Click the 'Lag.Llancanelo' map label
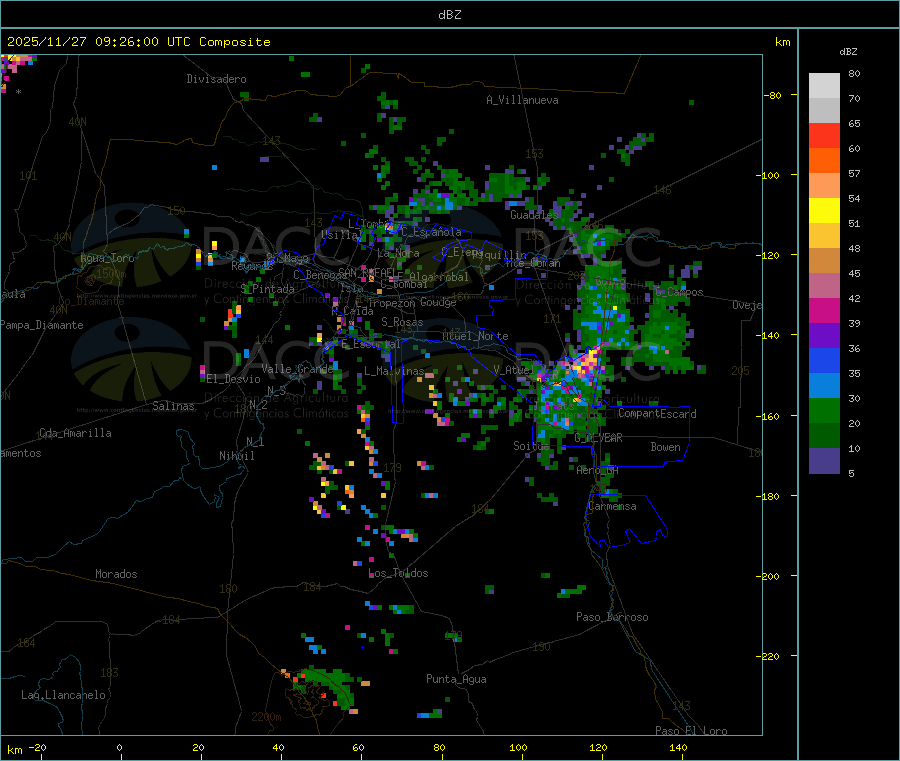The height and width of the screenshot is (761, 900). click(64, 695)
